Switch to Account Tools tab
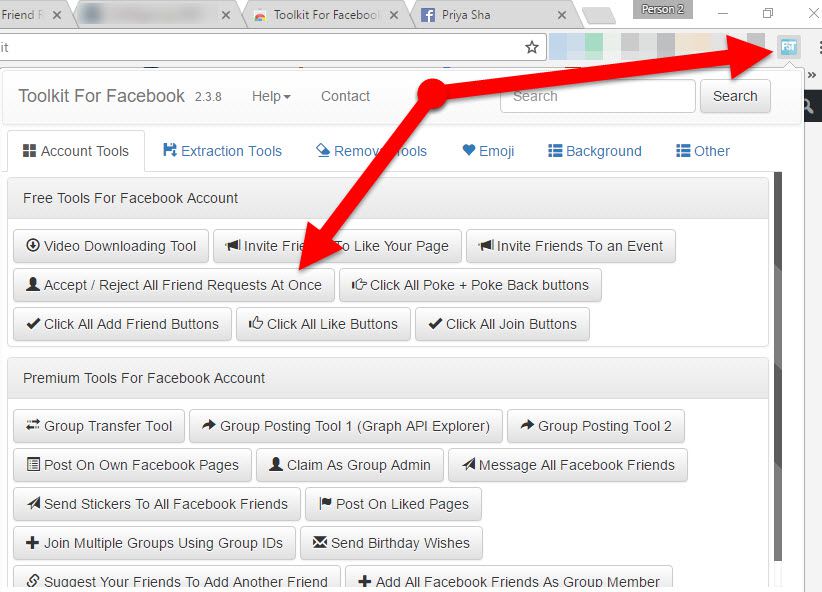822x592 pixels. point(76,151)
